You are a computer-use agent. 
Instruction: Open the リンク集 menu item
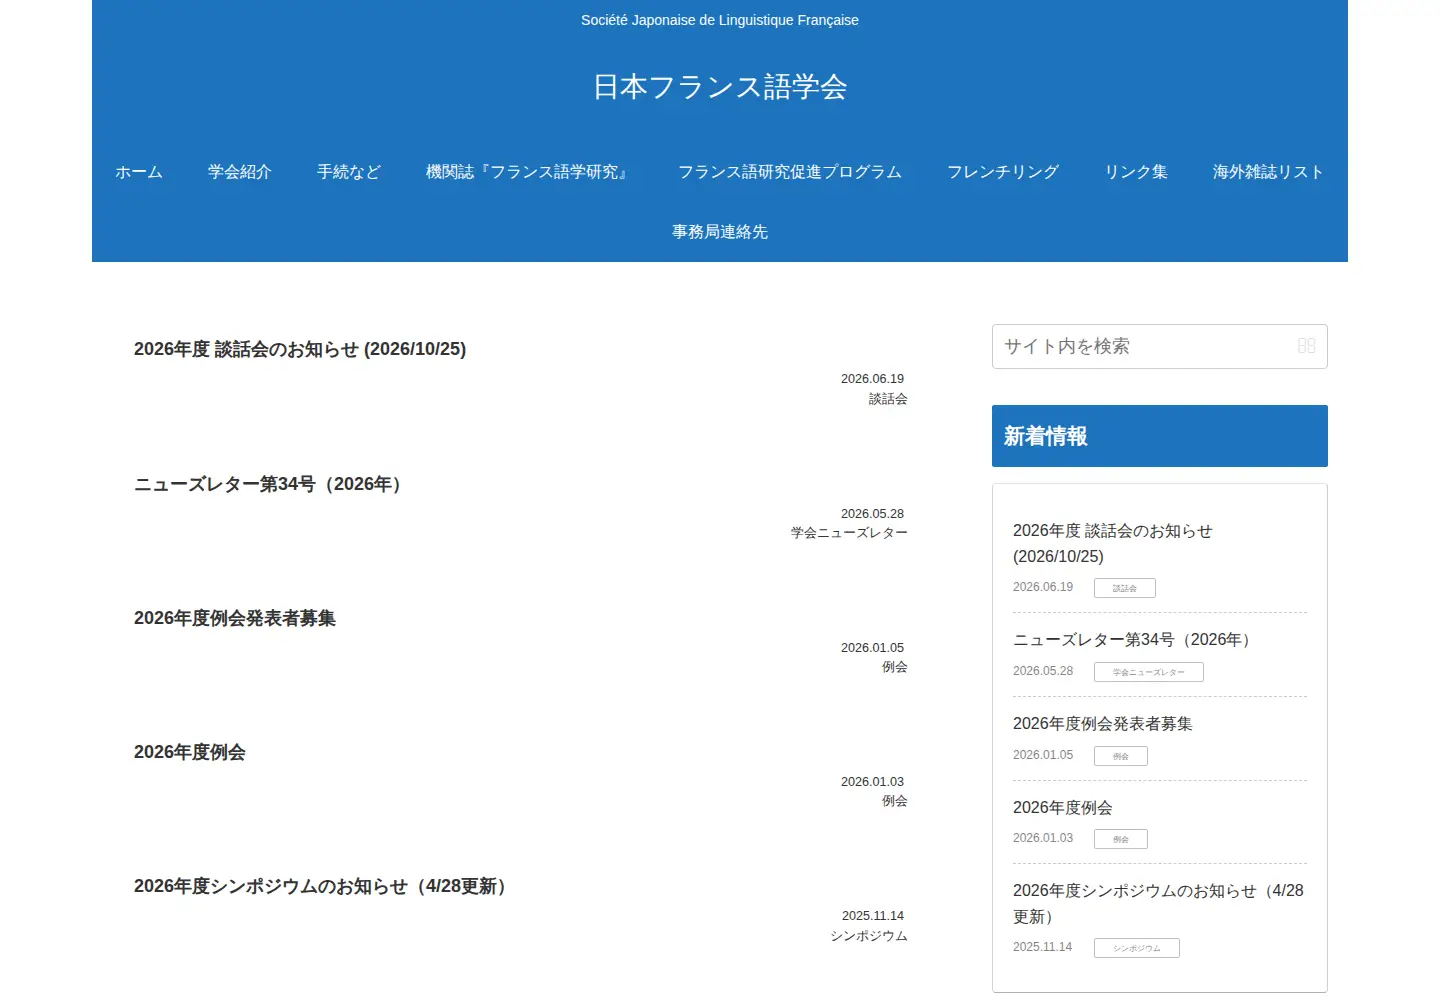(x=1136, y=172)
